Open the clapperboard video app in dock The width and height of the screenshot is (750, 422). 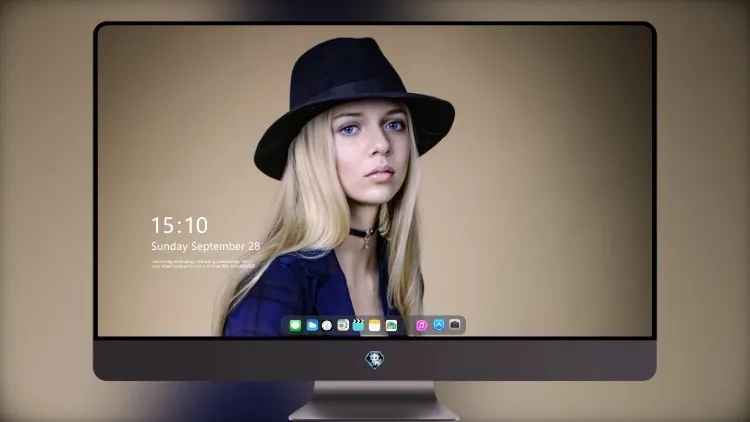[358, 325]
